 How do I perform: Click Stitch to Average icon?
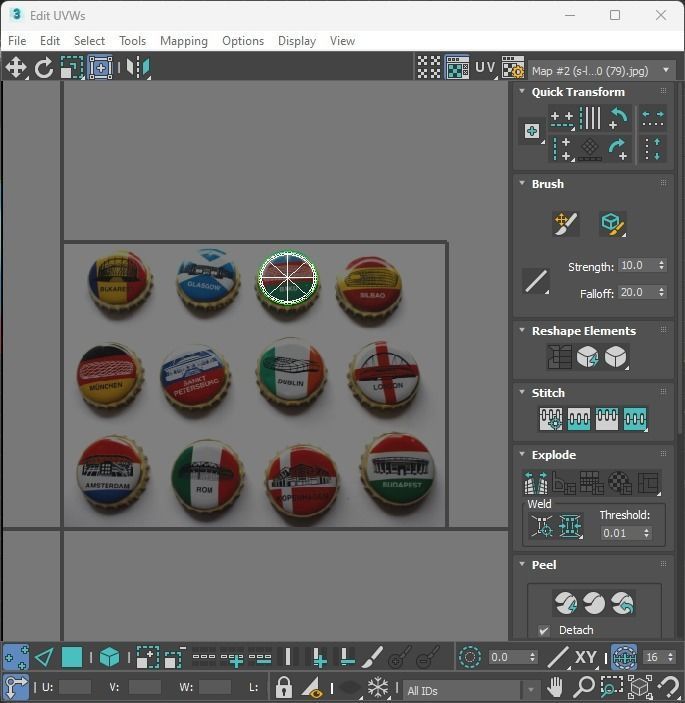click(x=579, y=419)
